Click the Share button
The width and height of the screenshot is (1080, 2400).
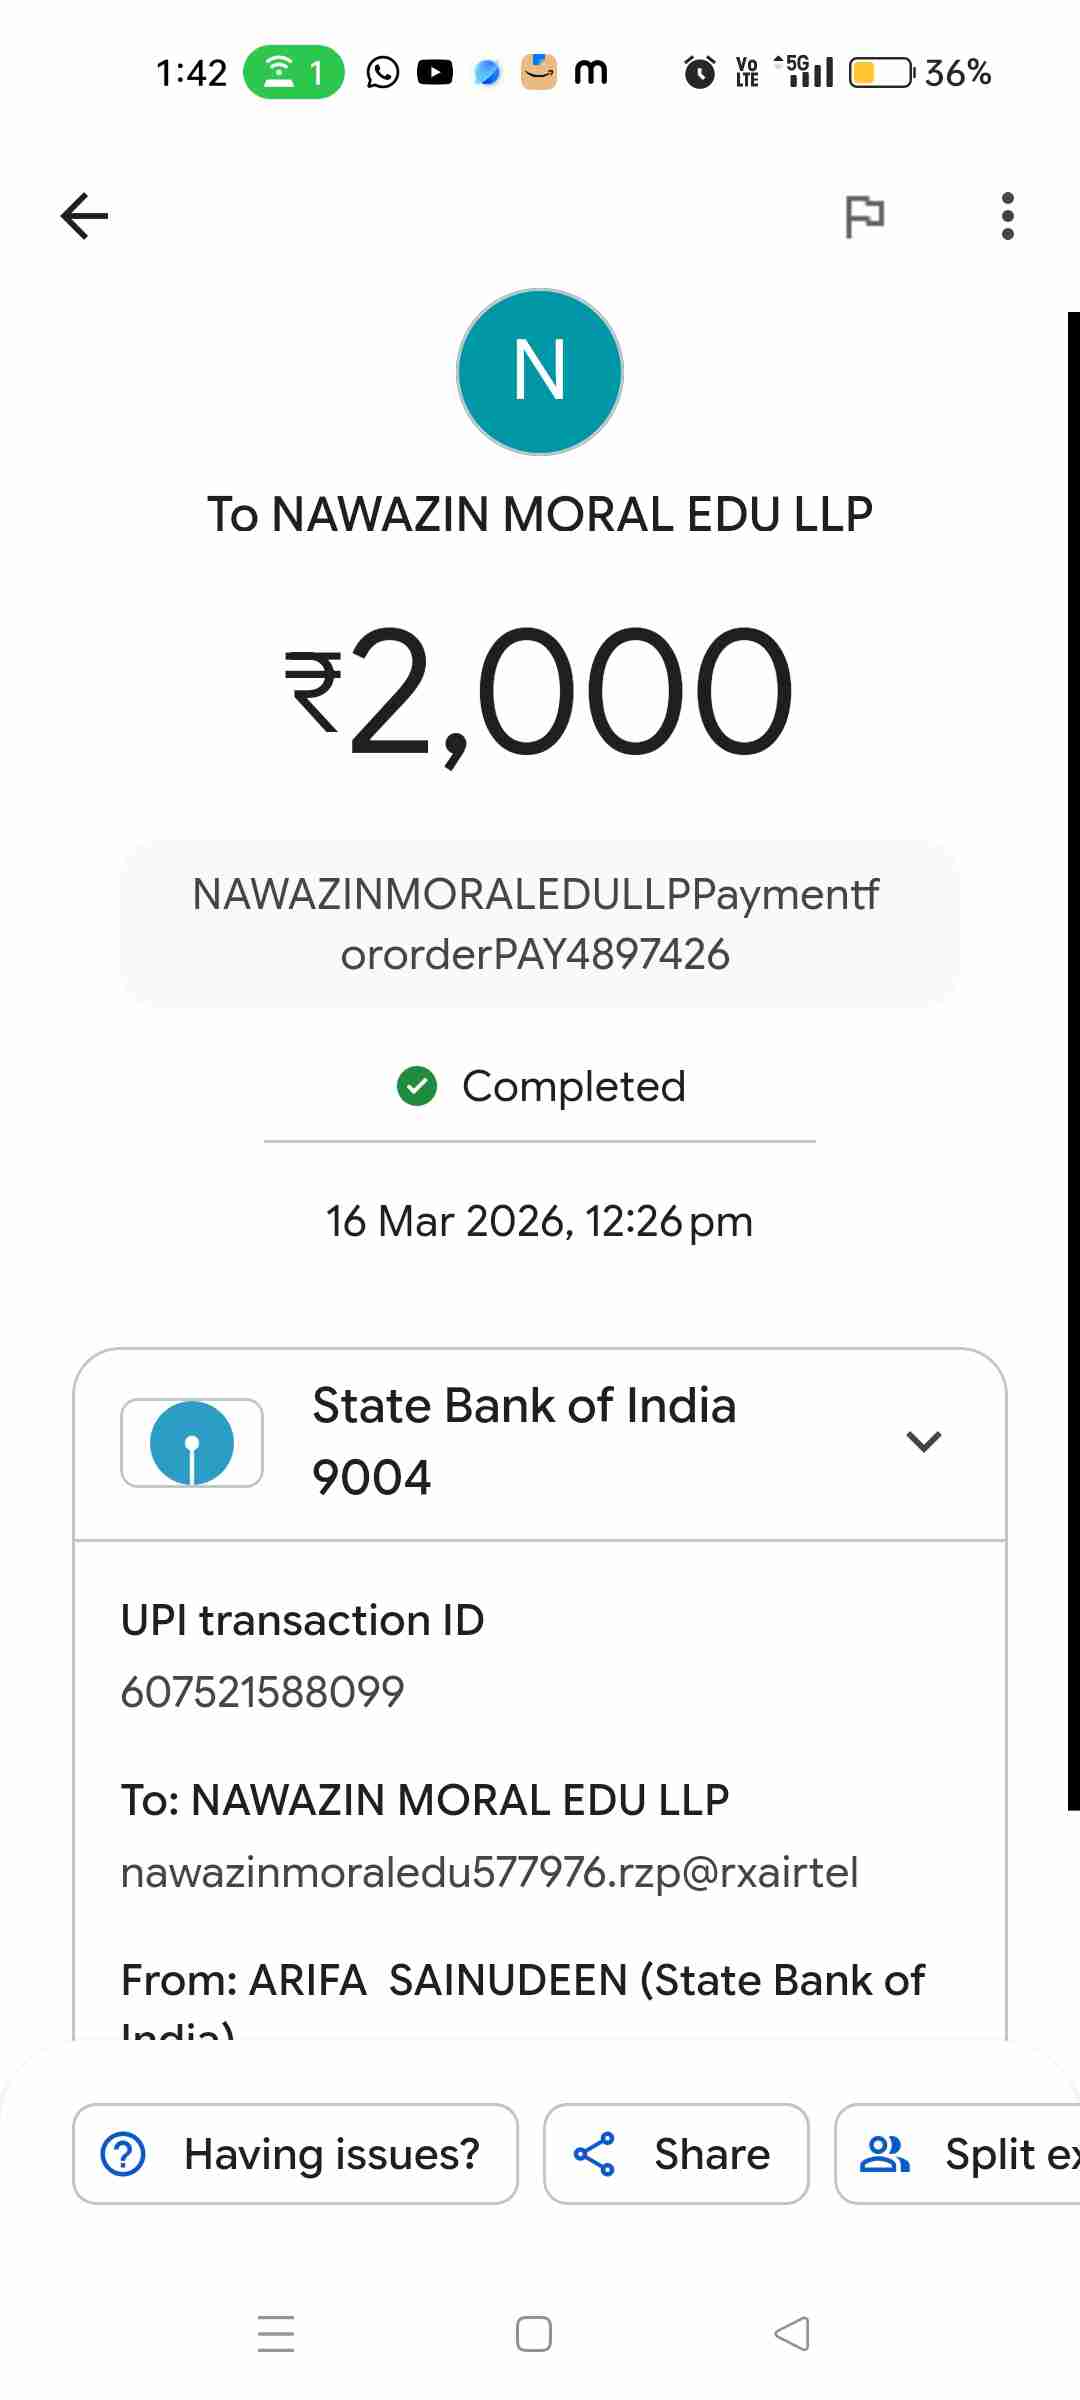(x=676, y=2154)
